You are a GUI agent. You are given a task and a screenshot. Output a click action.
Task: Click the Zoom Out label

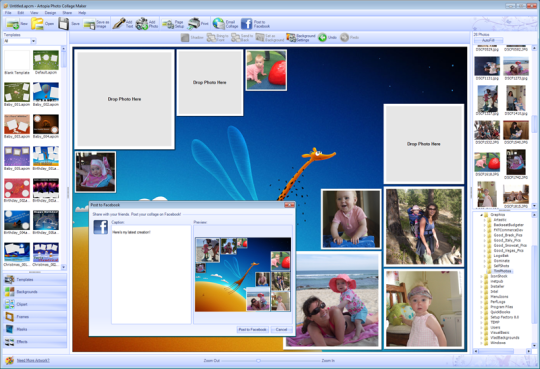coord(211,361)
